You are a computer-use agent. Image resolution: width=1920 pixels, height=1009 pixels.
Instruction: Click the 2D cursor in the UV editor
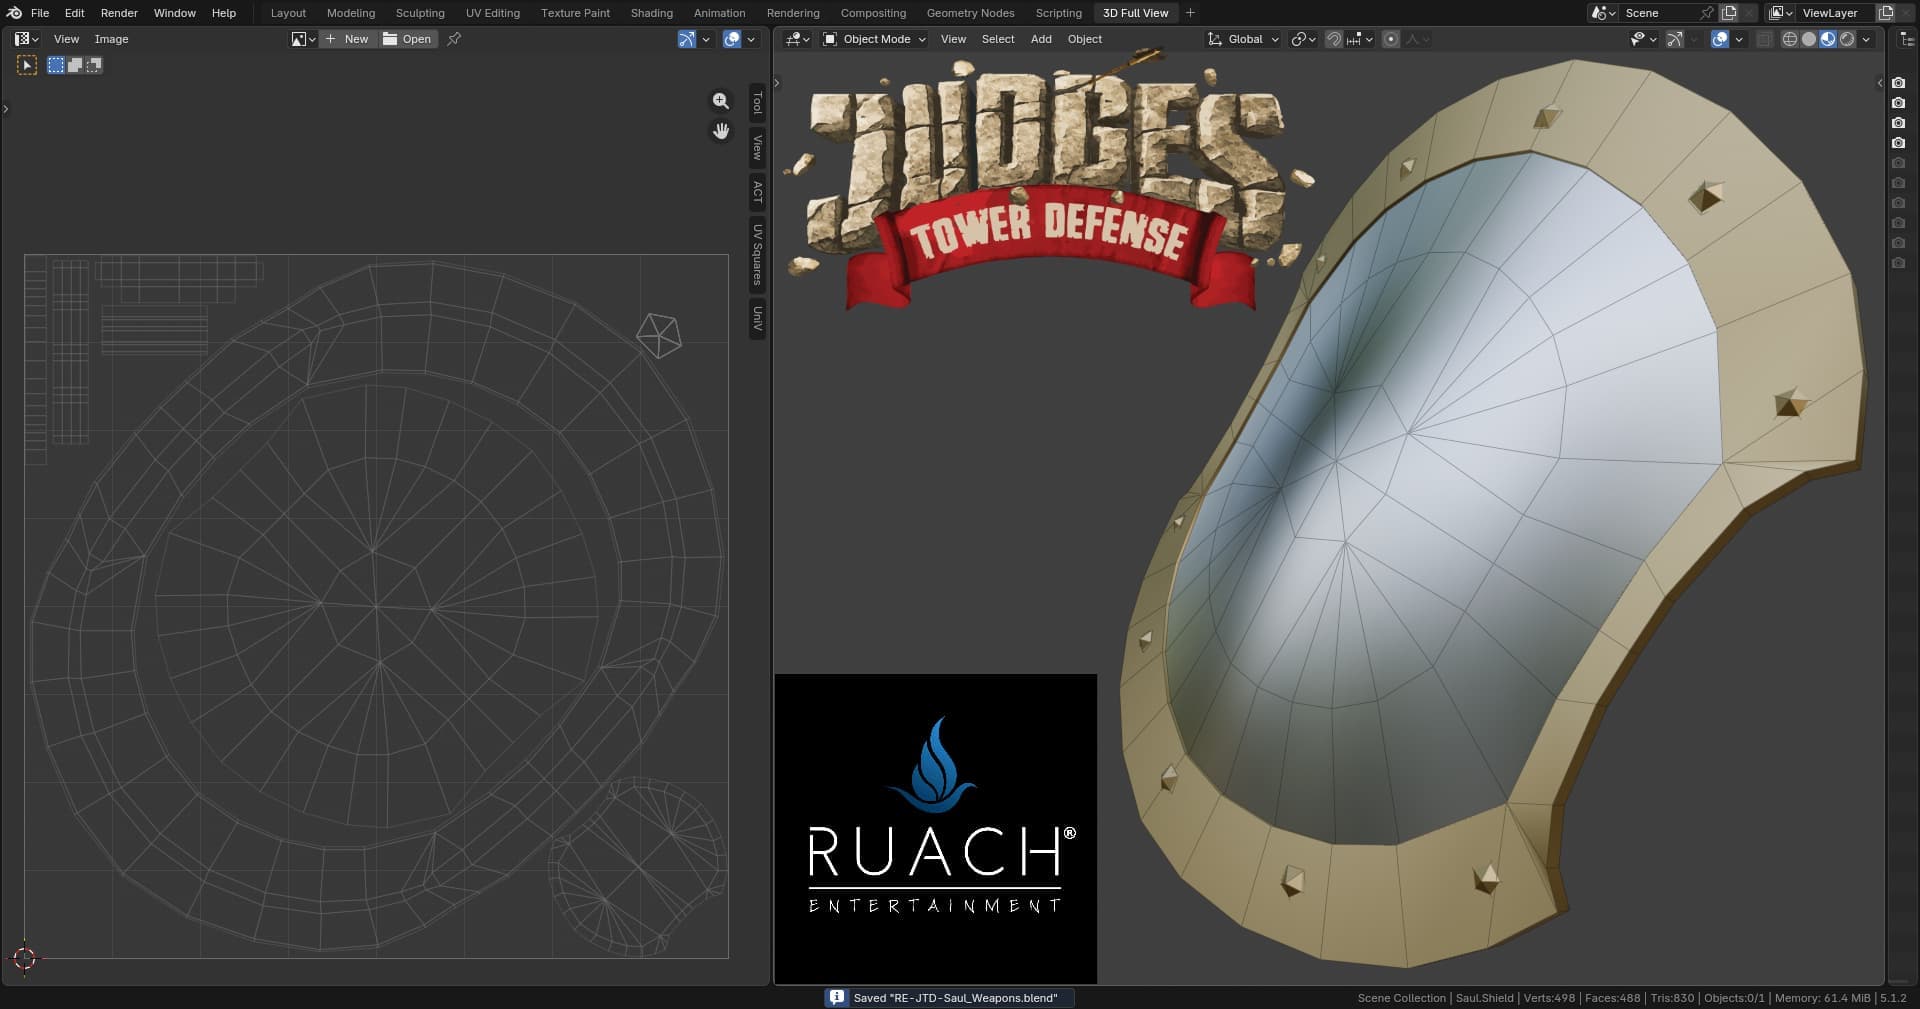point(25,958)
